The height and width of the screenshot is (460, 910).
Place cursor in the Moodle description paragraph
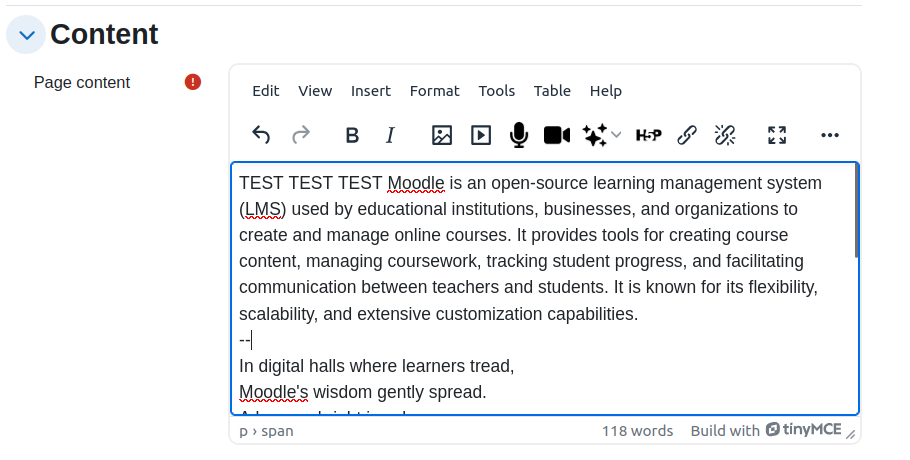tap(530, 248)
